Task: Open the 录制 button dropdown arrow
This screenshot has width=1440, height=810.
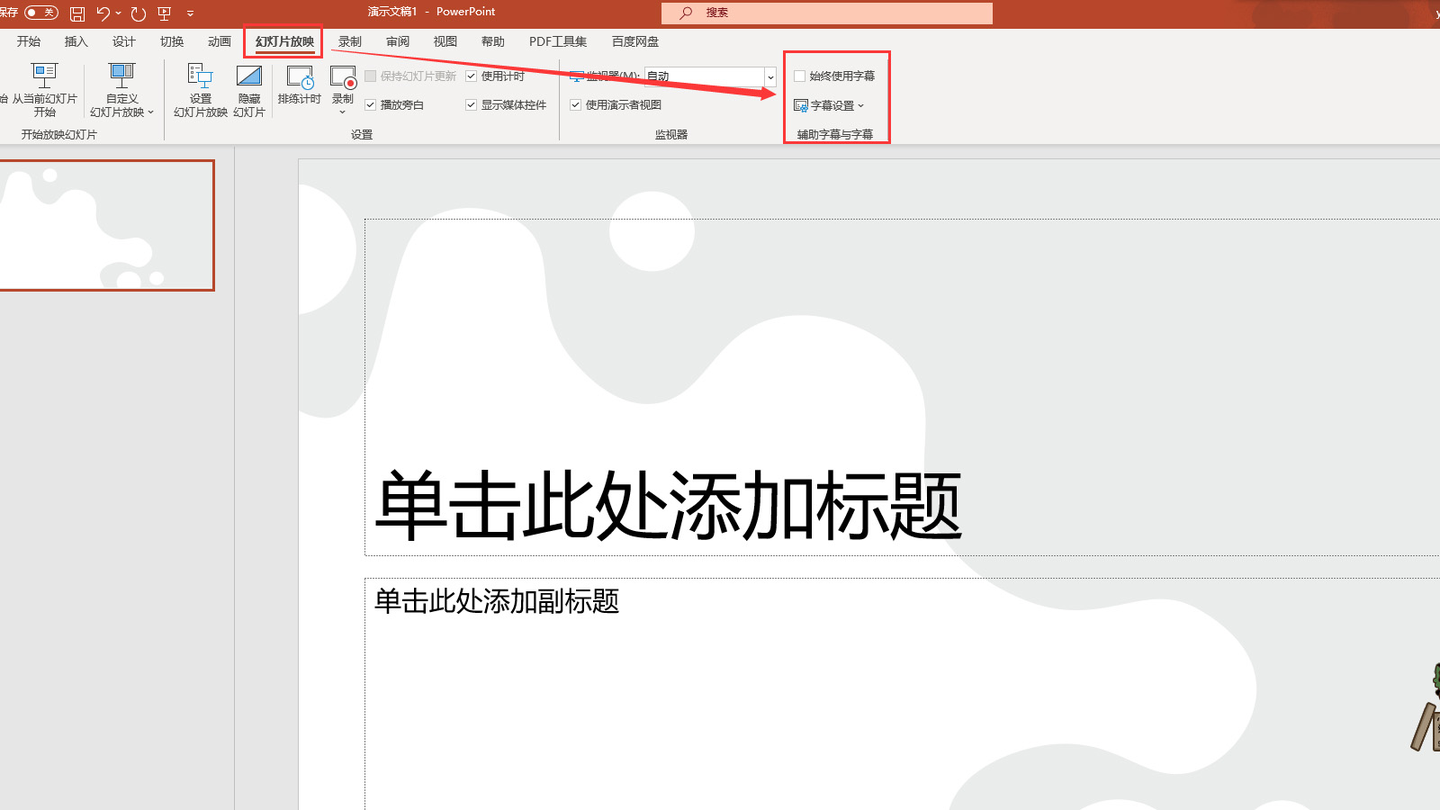Action: pos(342,112)
